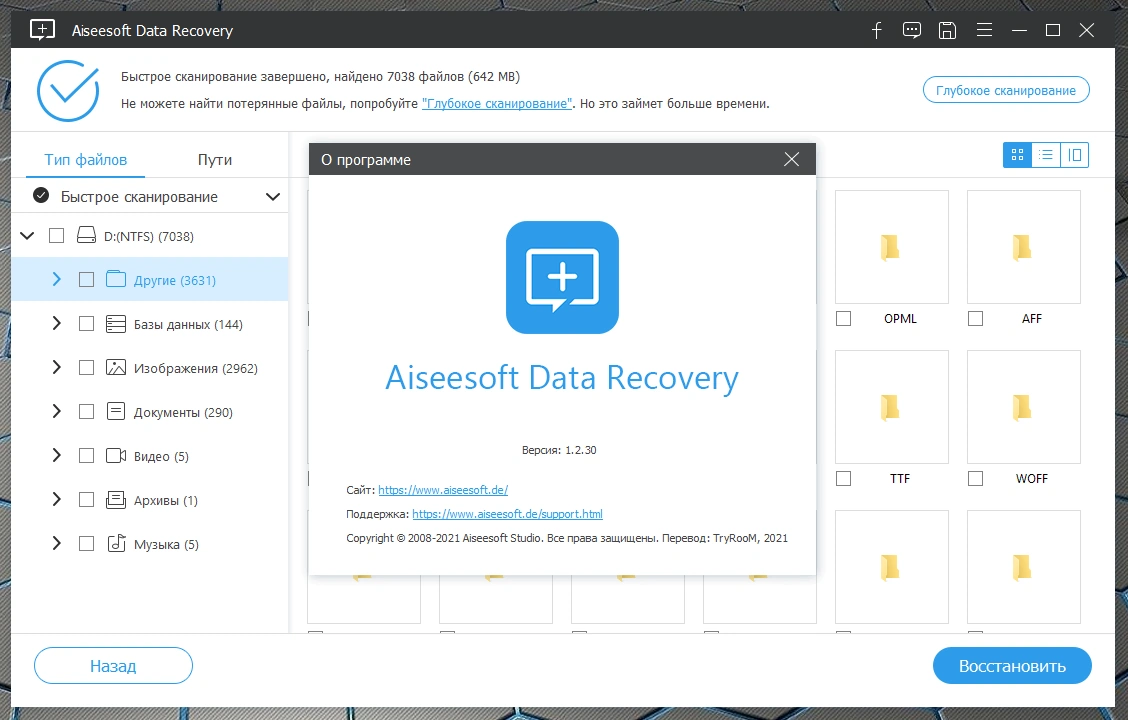Screen dimensions: 1128x720
Task: Tick the AFF folder checkbox
Action: click(x=975, y=318)
